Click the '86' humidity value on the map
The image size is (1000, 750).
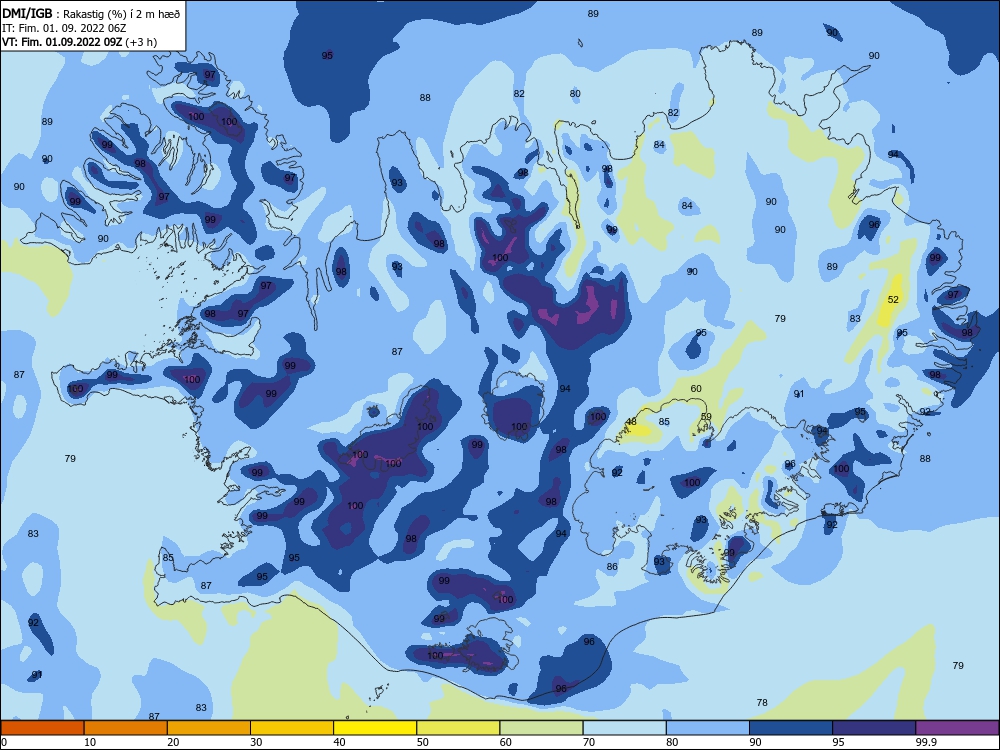[x=612, y=566]
